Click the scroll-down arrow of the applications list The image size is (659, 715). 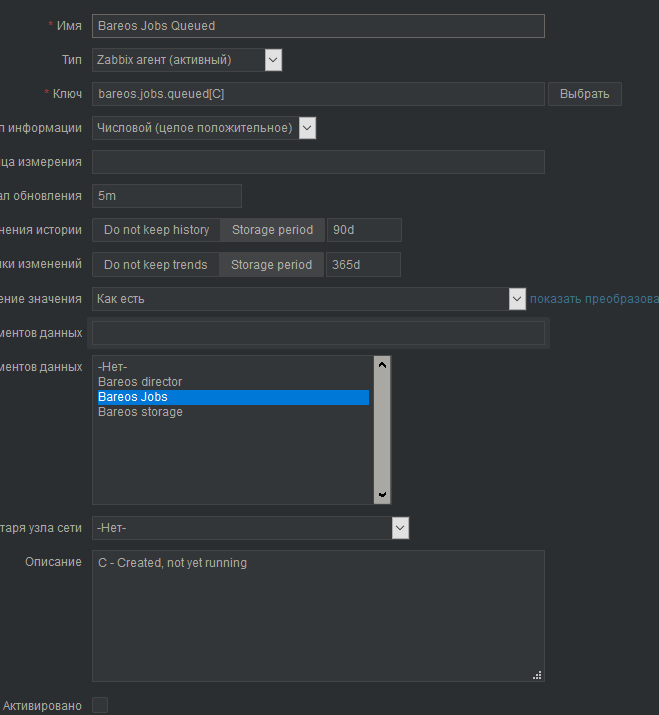coord(382,495)
